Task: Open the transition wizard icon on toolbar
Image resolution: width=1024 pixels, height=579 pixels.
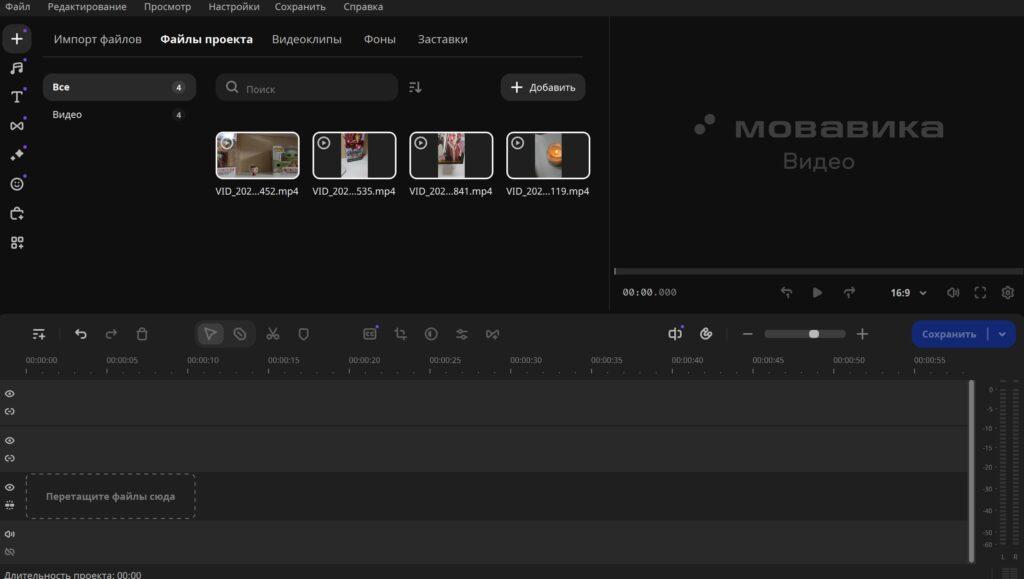Action: [x=492, y=334]
